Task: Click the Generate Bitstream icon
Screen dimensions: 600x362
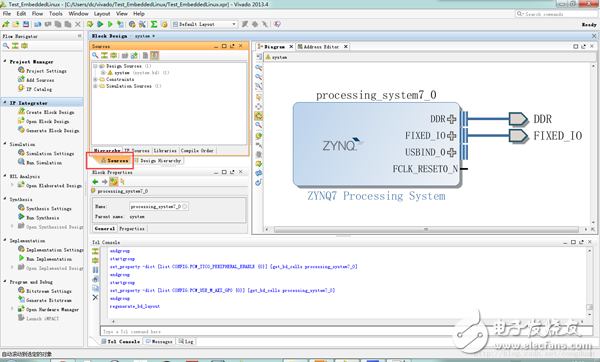Action: pos(21,300)
